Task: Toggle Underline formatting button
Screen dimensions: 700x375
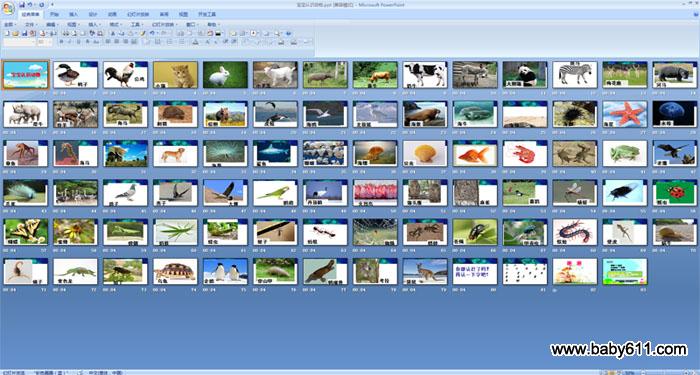Action: [79, 42]
